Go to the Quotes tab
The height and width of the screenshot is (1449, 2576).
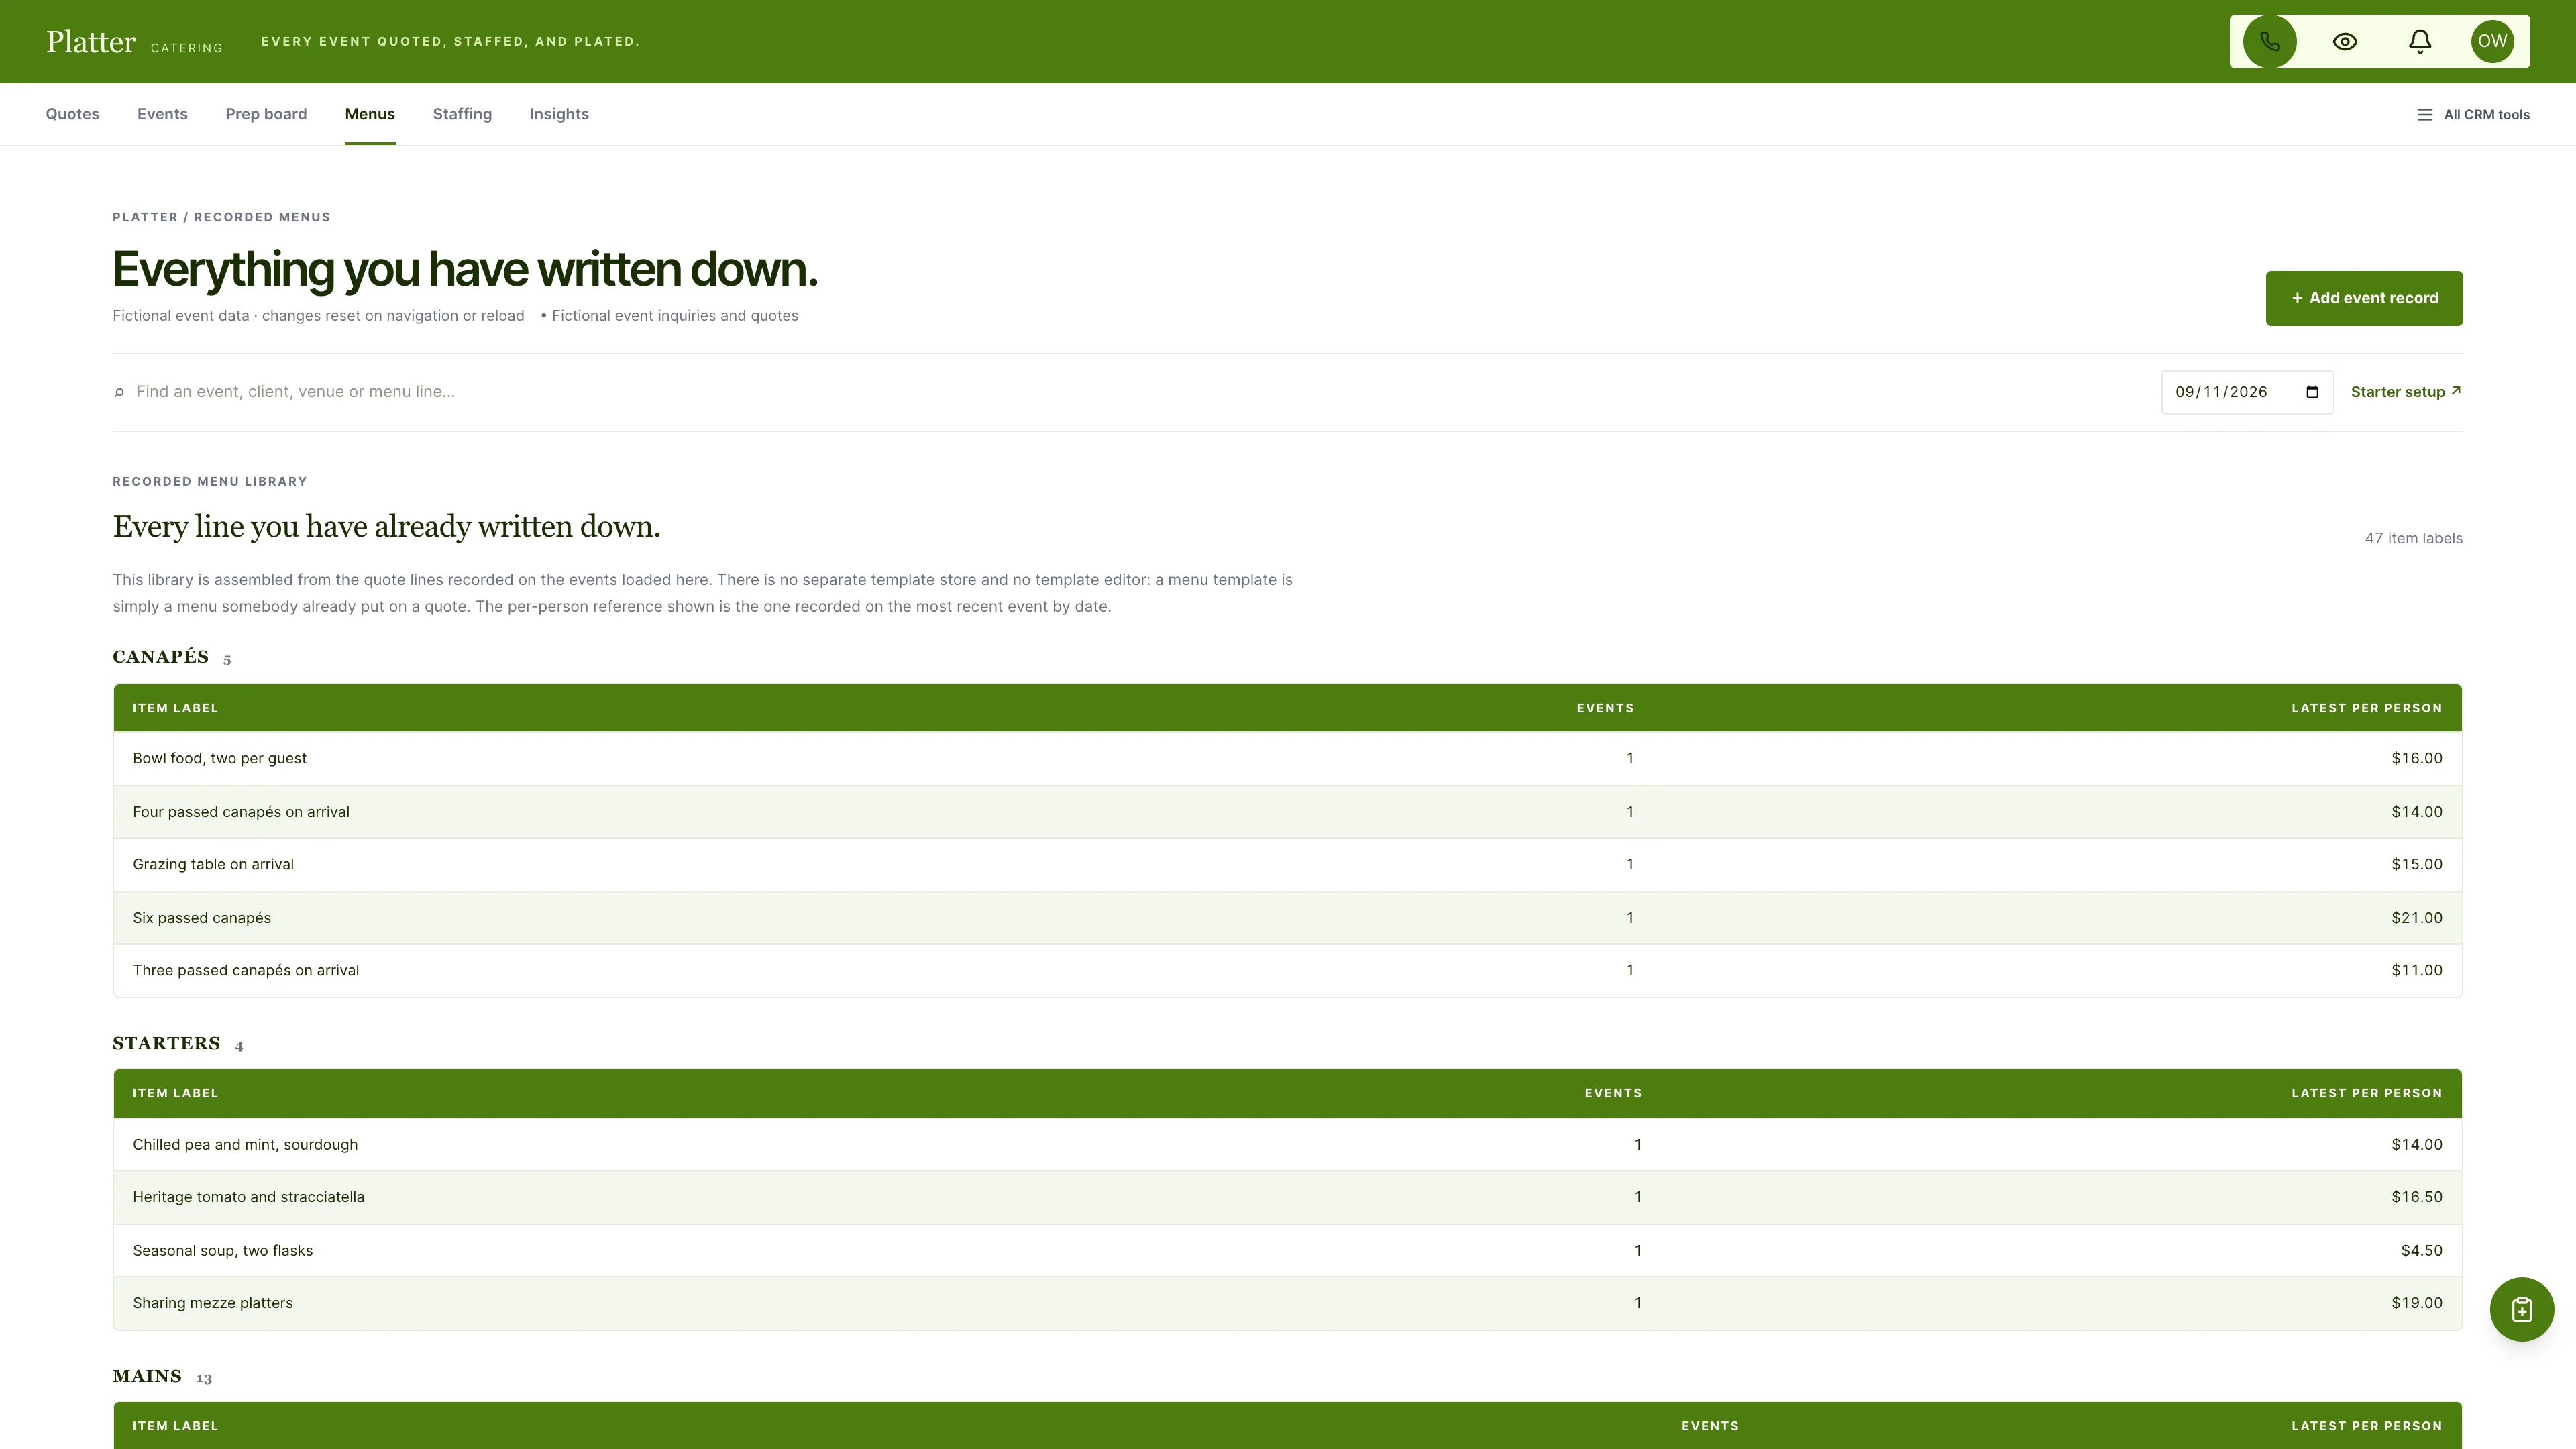pos(72,114)
